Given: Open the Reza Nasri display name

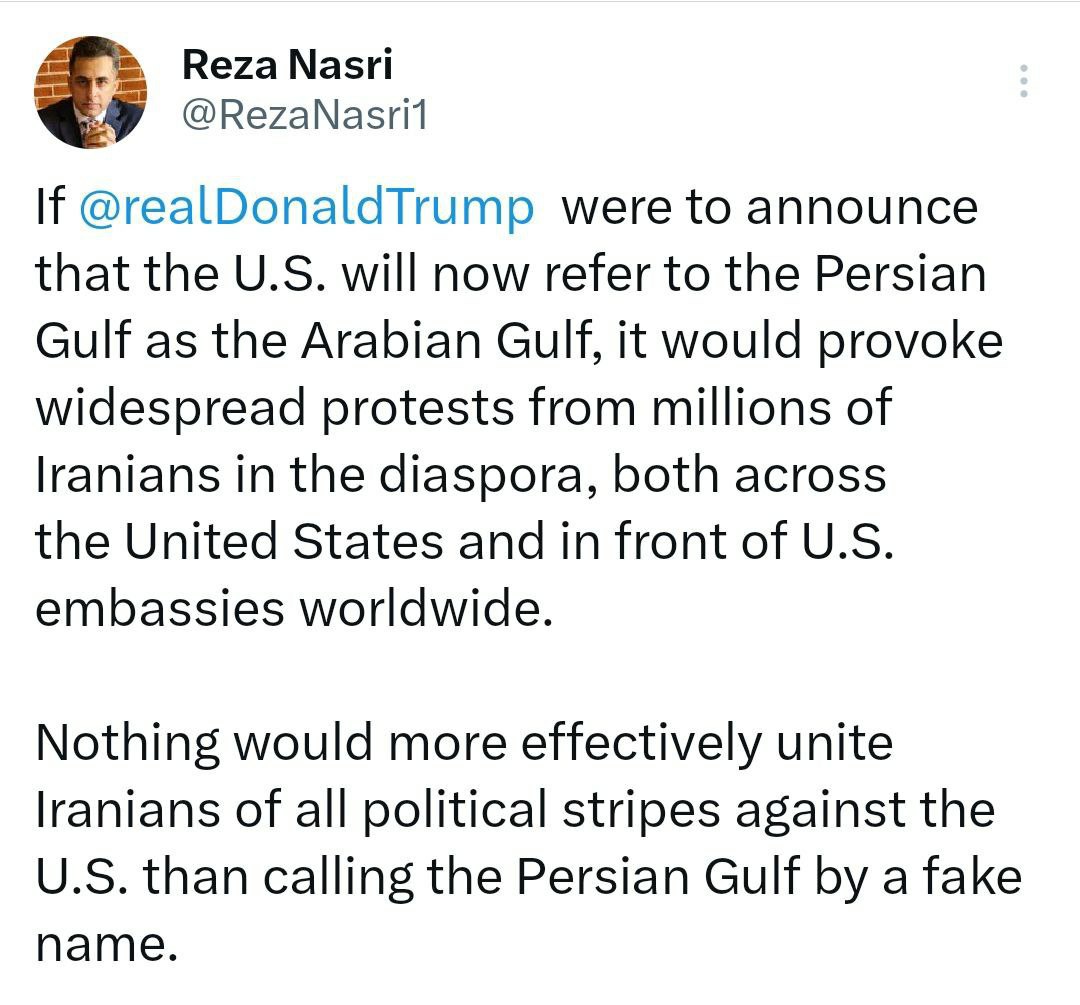Looking at the screenshot, I should 287,64.
